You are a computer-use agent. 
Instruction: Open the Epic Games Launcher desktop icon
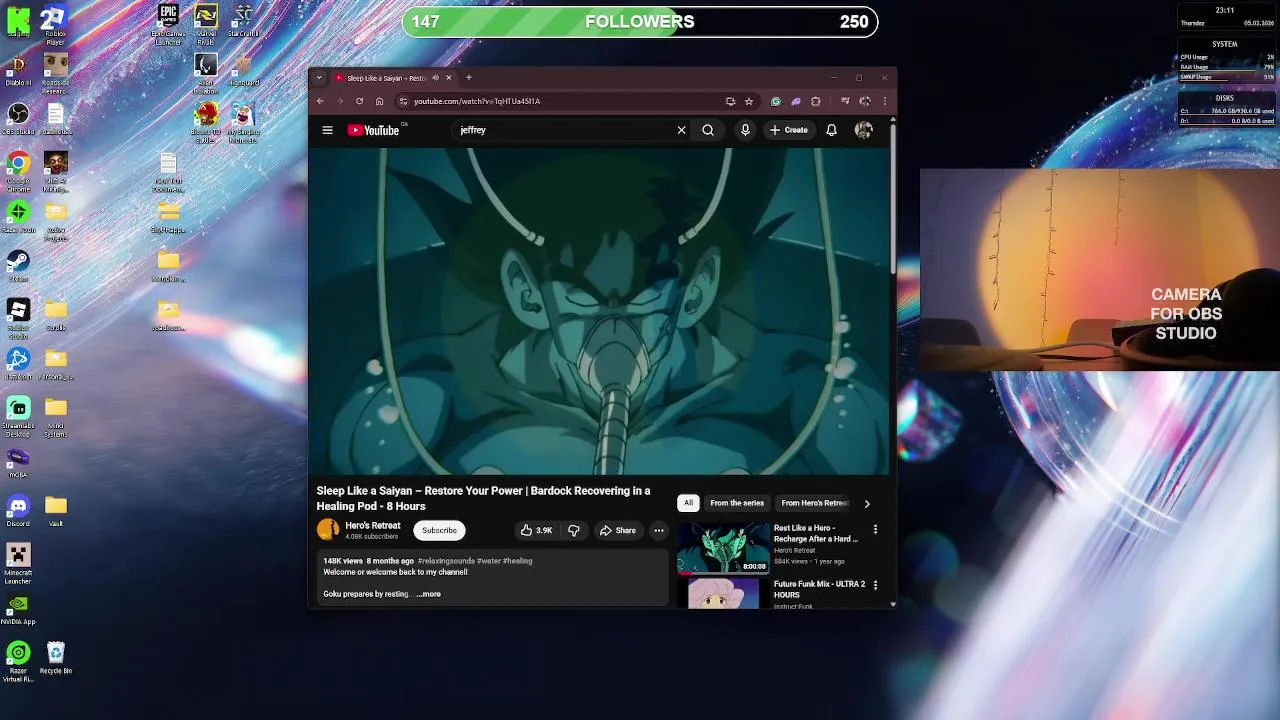pos(168,24)
